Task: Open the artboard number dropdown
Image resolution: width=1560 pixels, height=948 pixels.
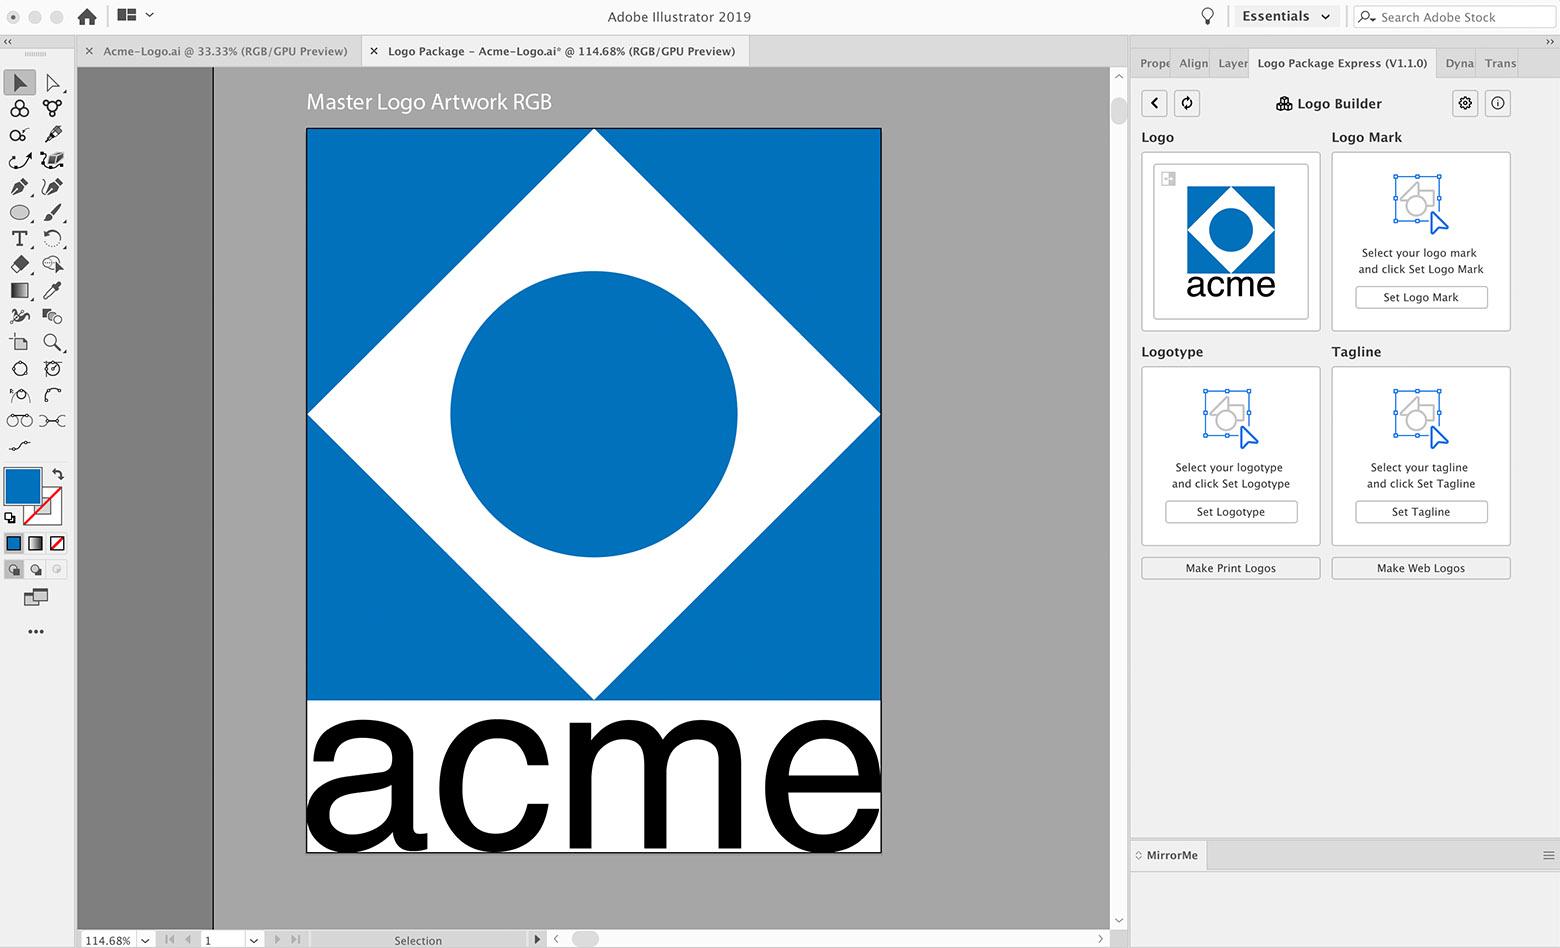Action: [254, 940]
